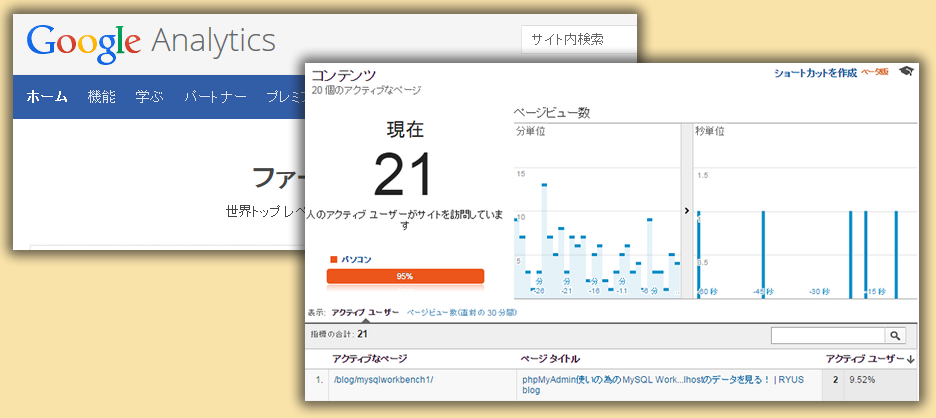Sort by ページ タイトル column header
This screenshot has width=936, height=418.
[550, 359]
